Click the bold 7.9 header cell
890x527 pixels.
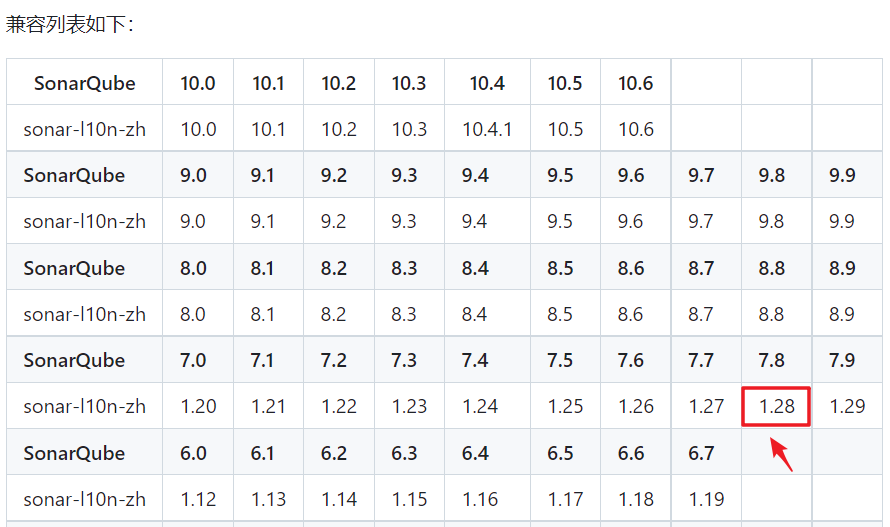click(x=842, y=360)
